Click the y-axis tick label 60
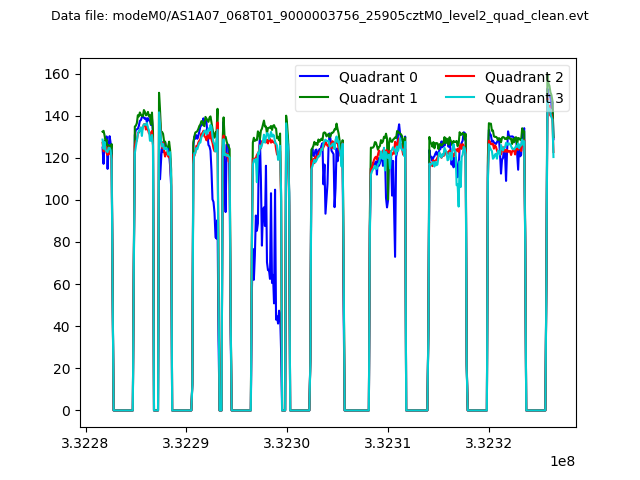This screenshot has height=480, width=640. pos(63,285)
